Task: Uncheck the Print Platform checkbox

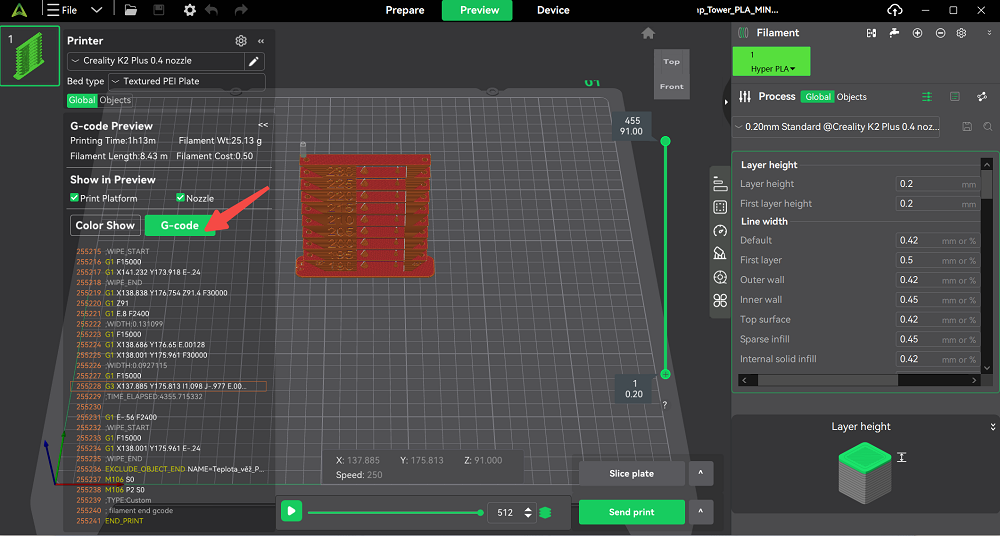Action: click(75, 198)
